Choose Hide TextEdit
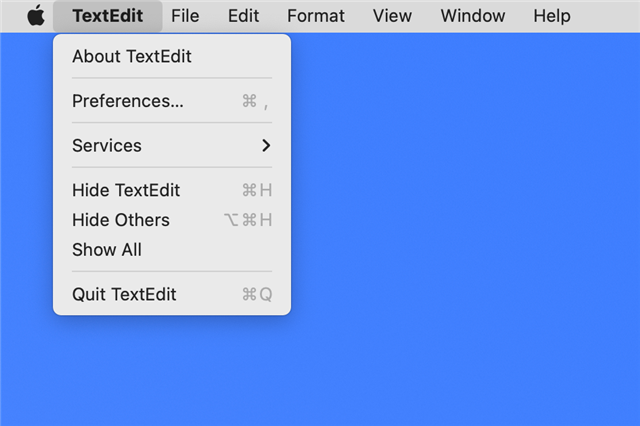Viewport: 640px width, 426px height. point(172,190)
